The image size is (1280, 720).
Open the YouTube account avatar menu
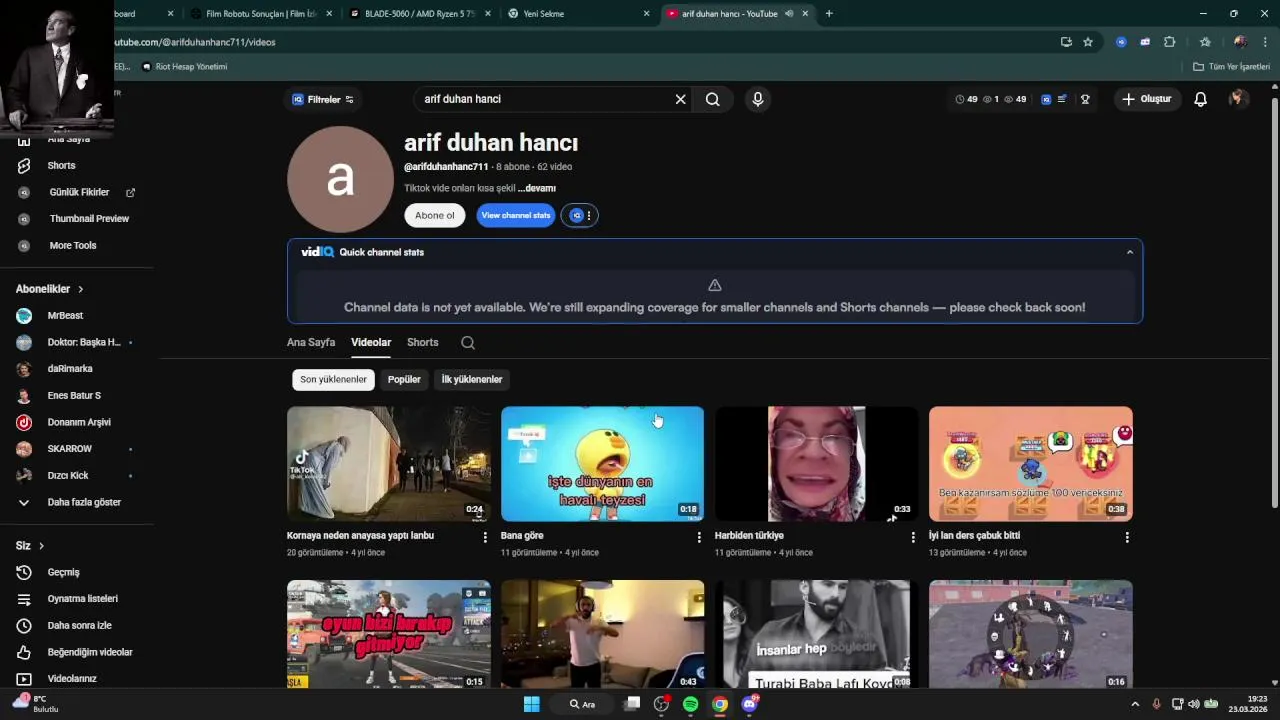pyautogui.click(x=1237, y=98)
